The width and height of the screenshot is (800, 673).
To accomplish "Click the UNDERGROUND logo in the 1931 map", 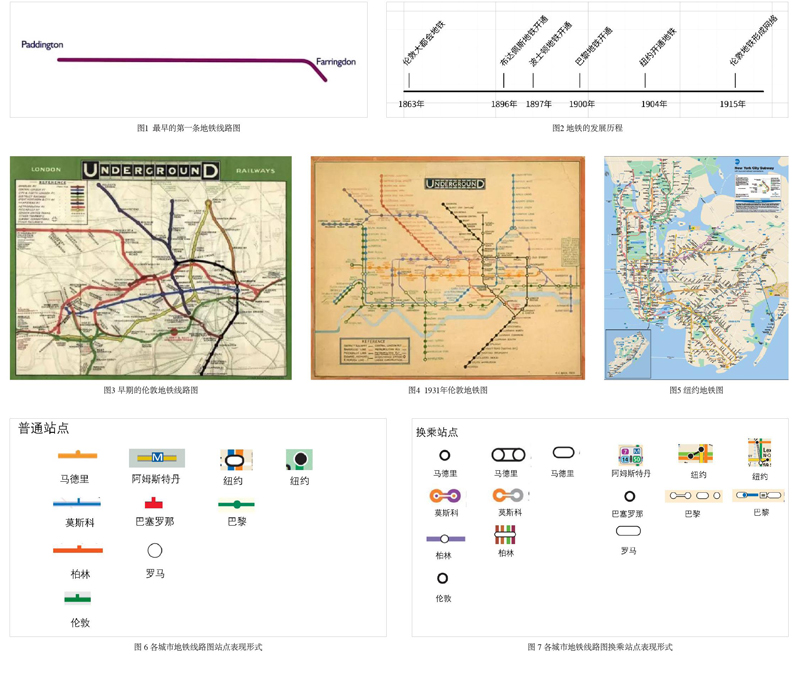I will point(455,184).
